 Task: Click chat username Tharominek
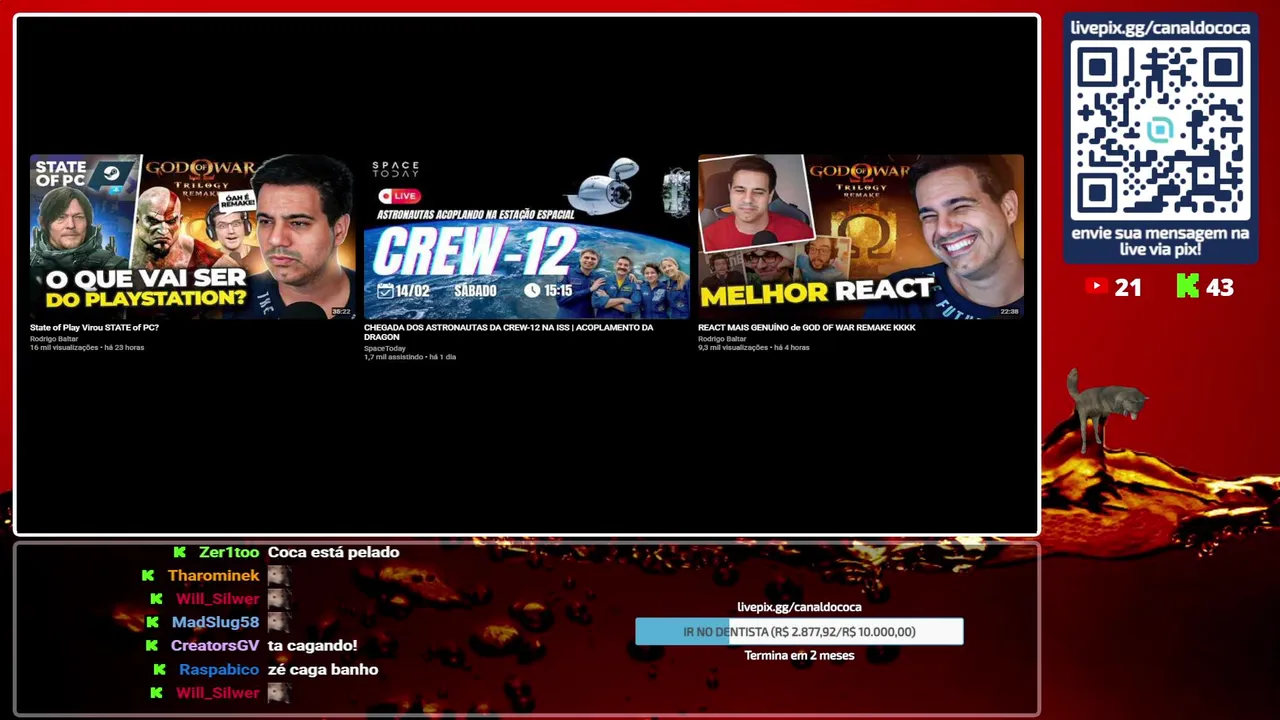pyautogui.click(x=213, y=576)
